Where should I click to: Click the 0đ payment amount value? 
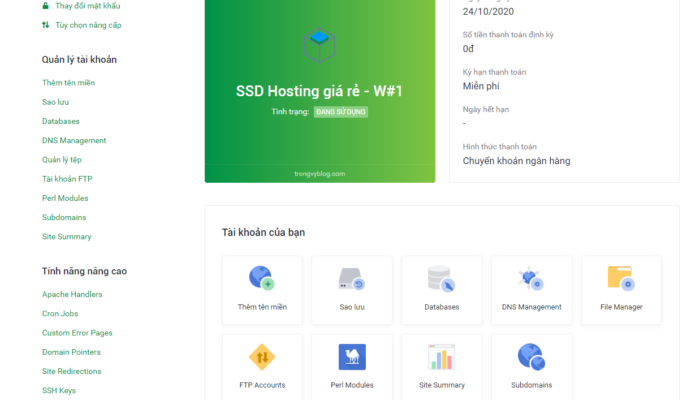[x=468, y=49]
